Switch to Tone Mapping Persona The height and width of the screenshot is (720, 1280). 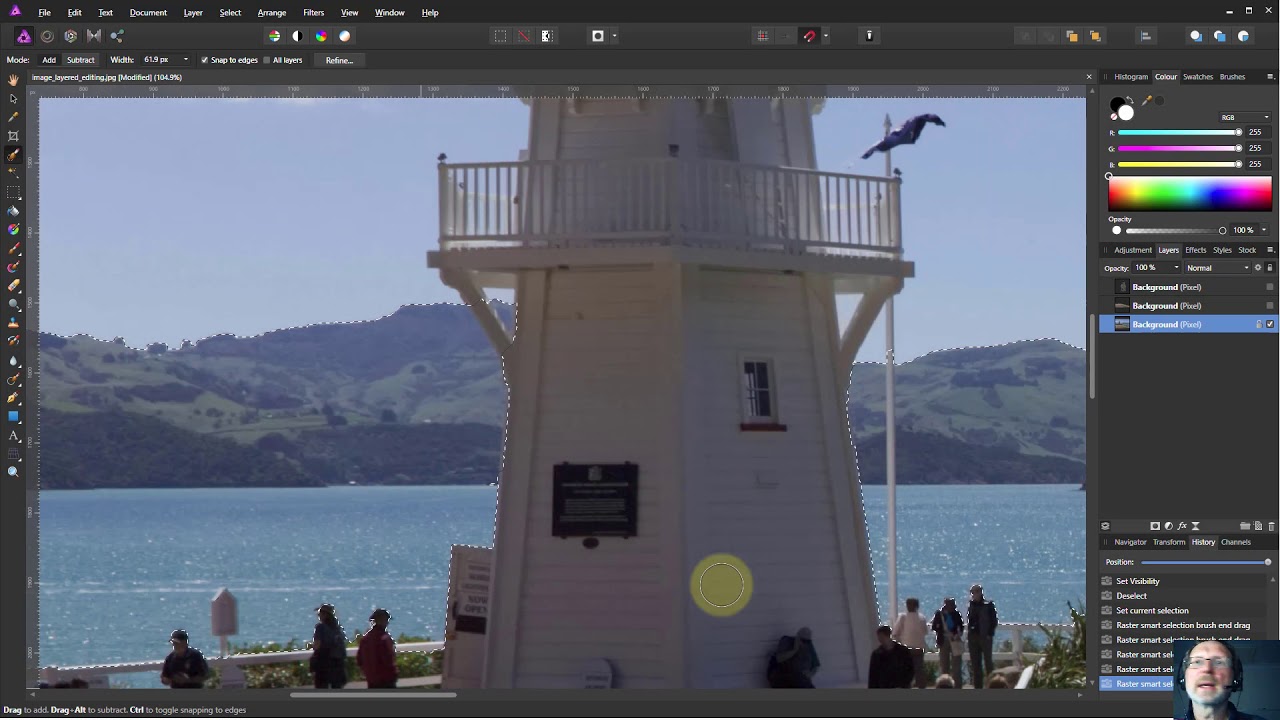pyautogui.click(x=94, y=36)
